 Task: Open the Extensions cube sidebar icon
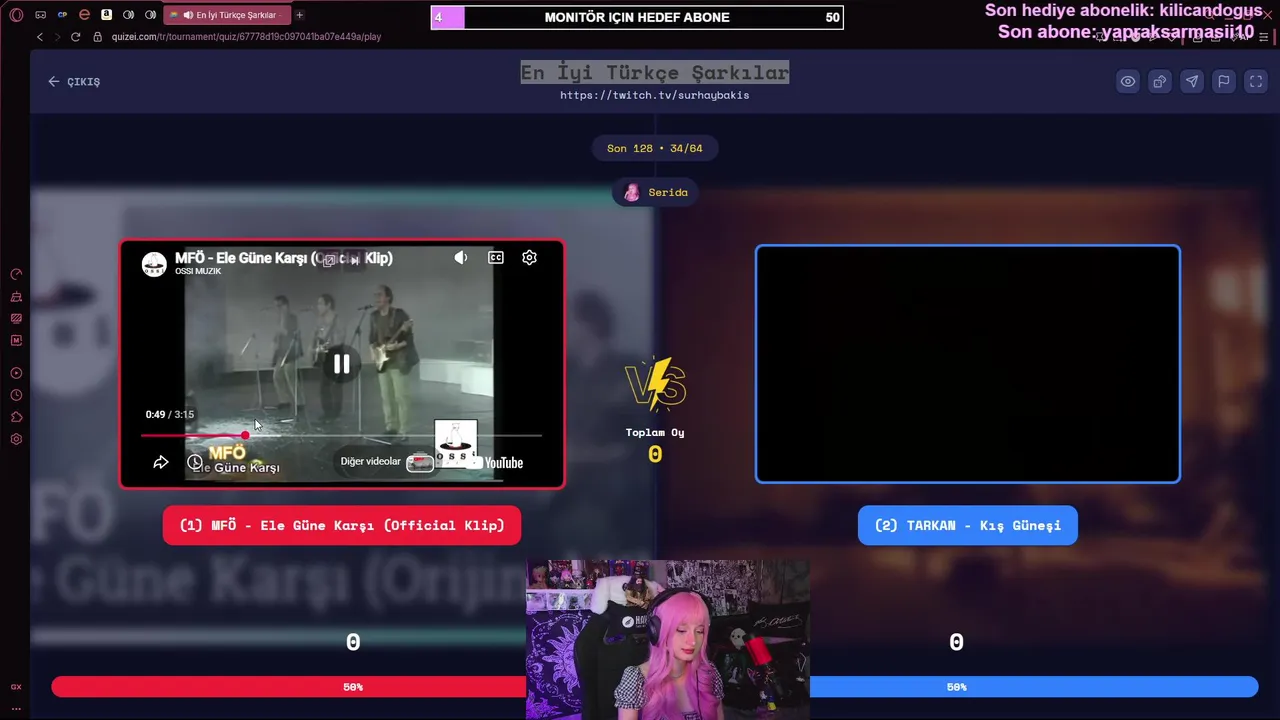point(16,417)
